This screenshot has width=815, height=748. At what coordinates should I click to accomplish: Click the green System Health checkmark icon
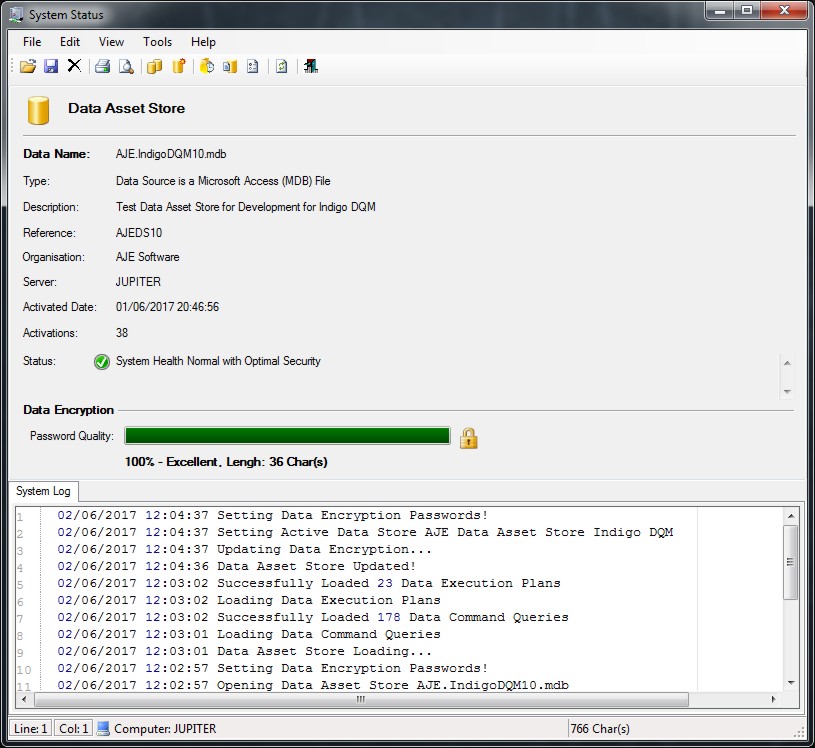tap(101, 362)
